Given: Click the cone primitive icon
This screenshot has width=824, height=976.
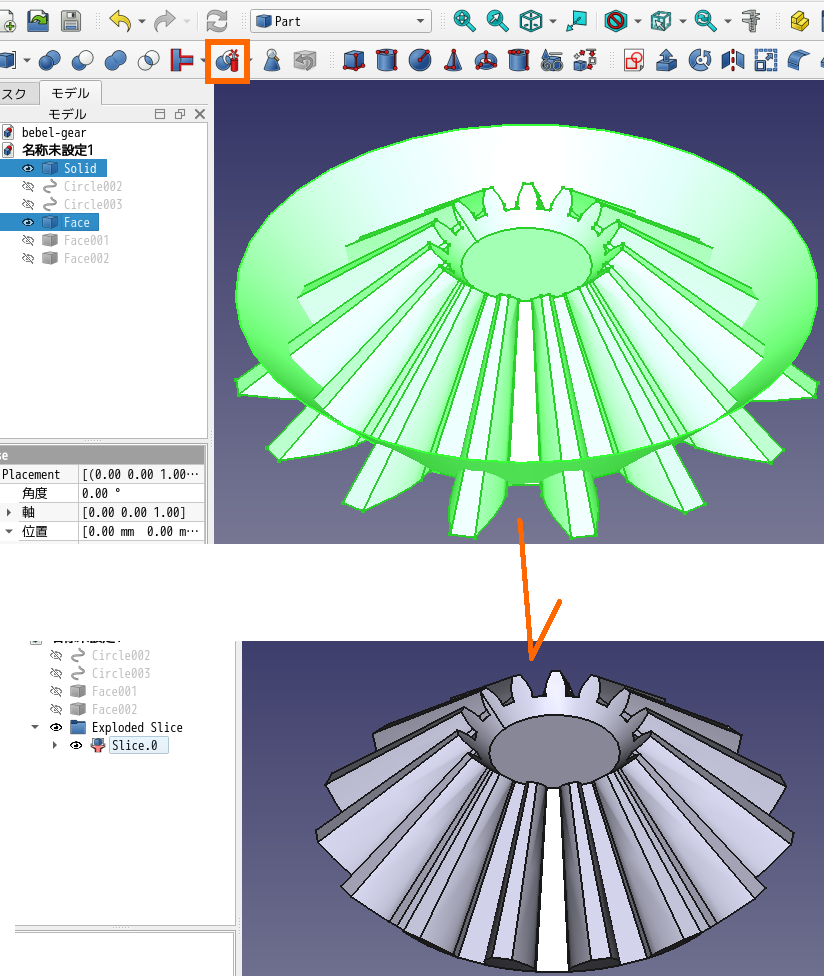Looking at the screenshot, I should [x=453, y=61].
